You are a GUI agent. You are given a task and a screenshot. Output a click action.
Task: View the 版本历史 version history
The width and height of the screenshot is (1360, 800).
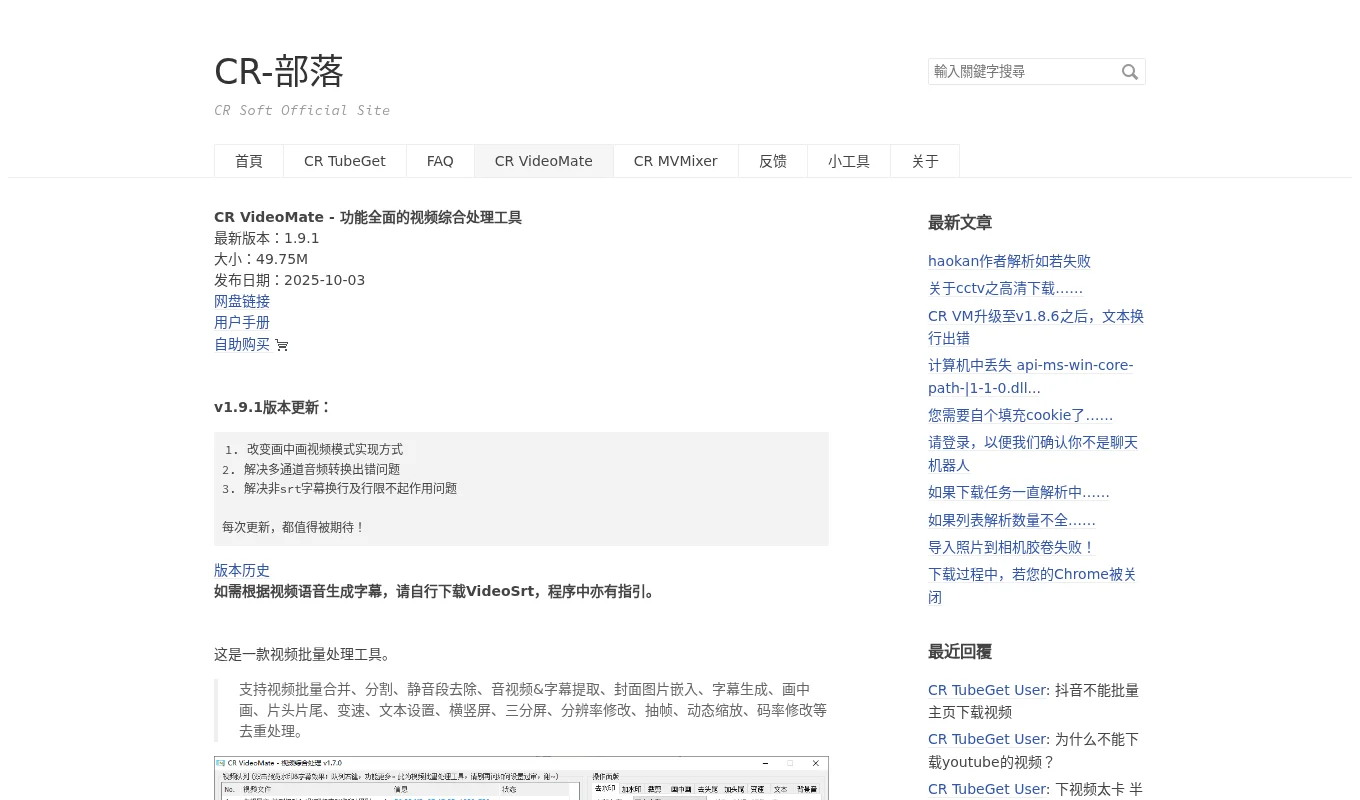pos(242,570)
